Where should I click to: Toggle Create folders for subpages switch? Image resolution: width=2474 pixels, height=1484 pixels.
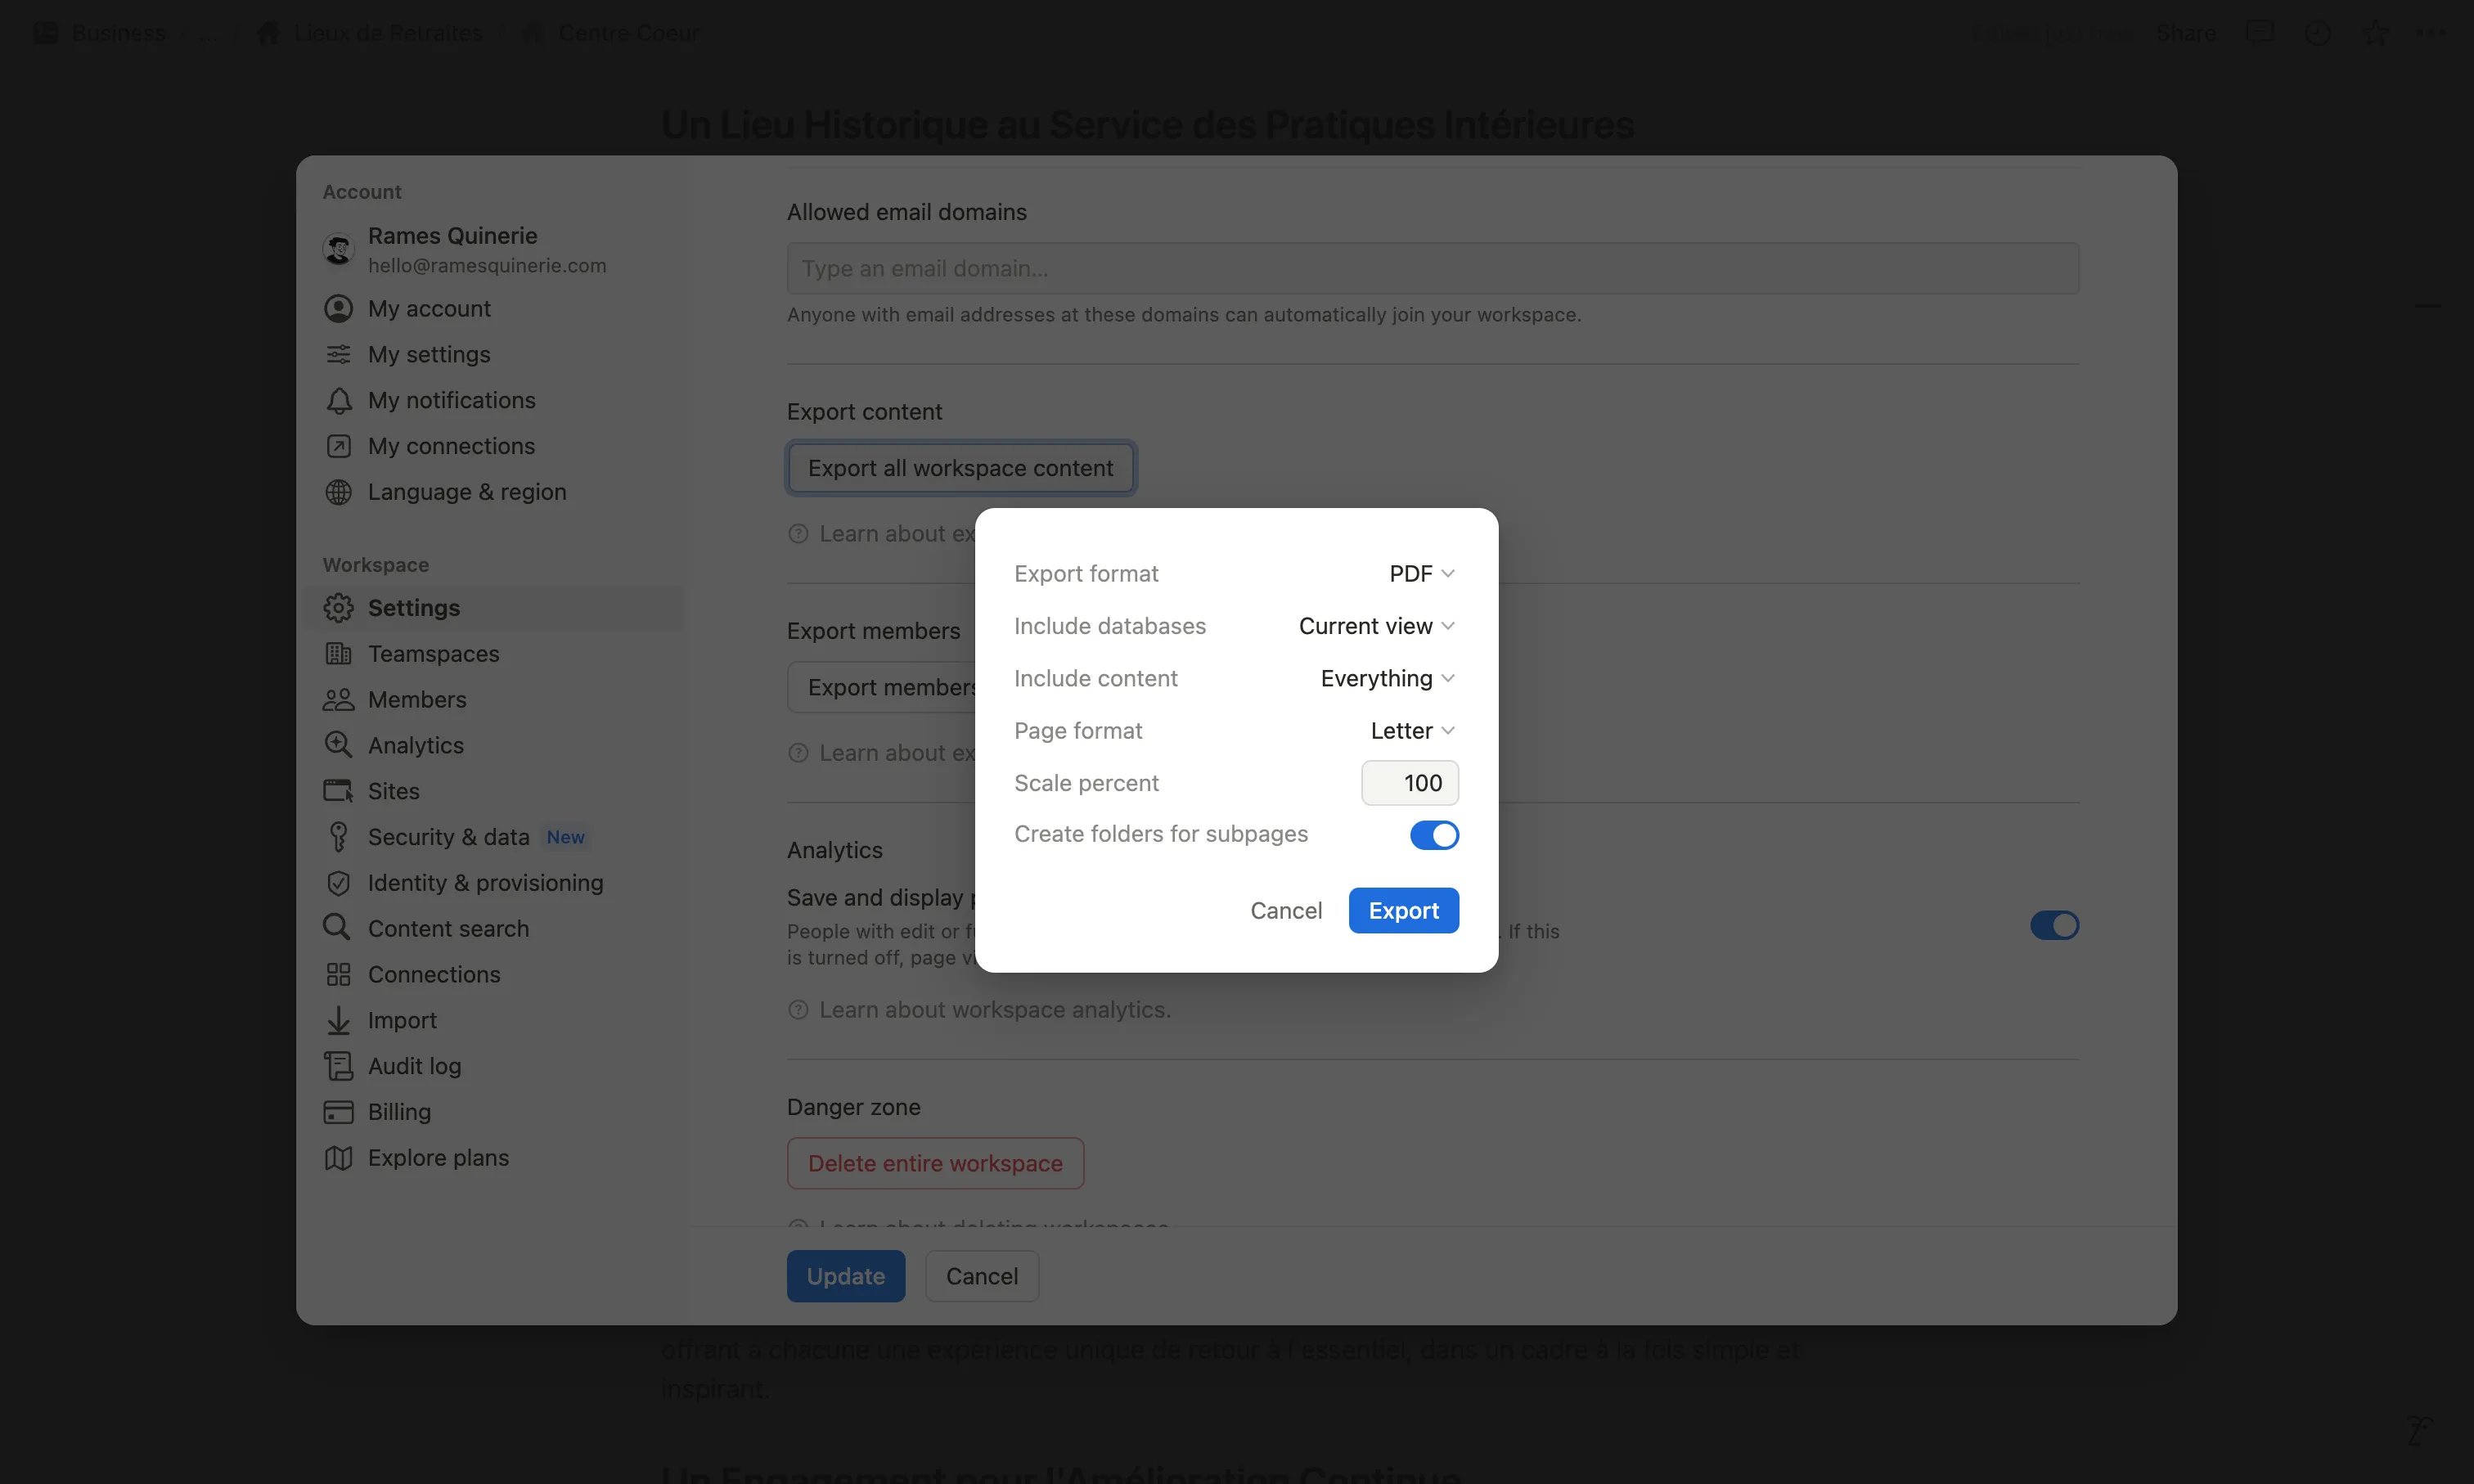1434,835
